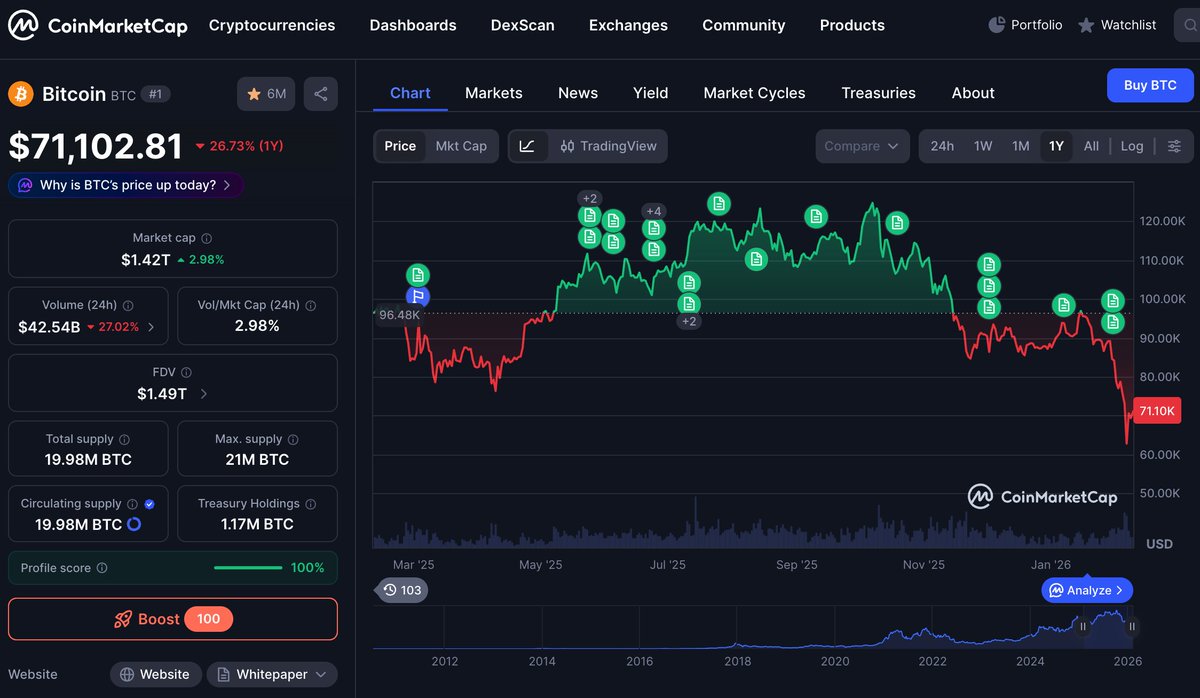This screenshot has height=698, width=1200.
Task: Click Why is BTC's price up today
Action: coord(126,185)
